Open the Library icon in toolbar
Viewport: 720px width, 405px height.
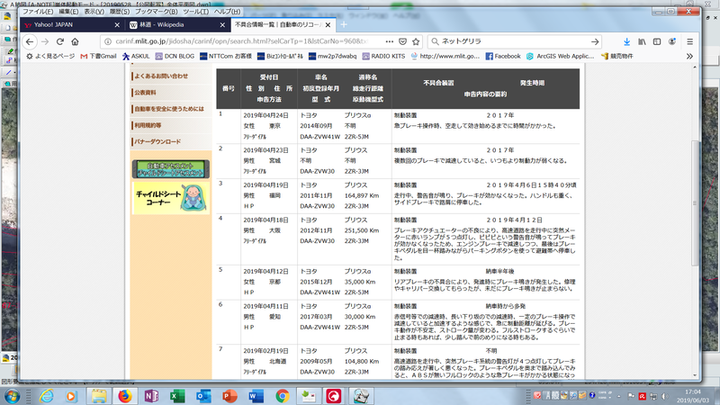642,42
